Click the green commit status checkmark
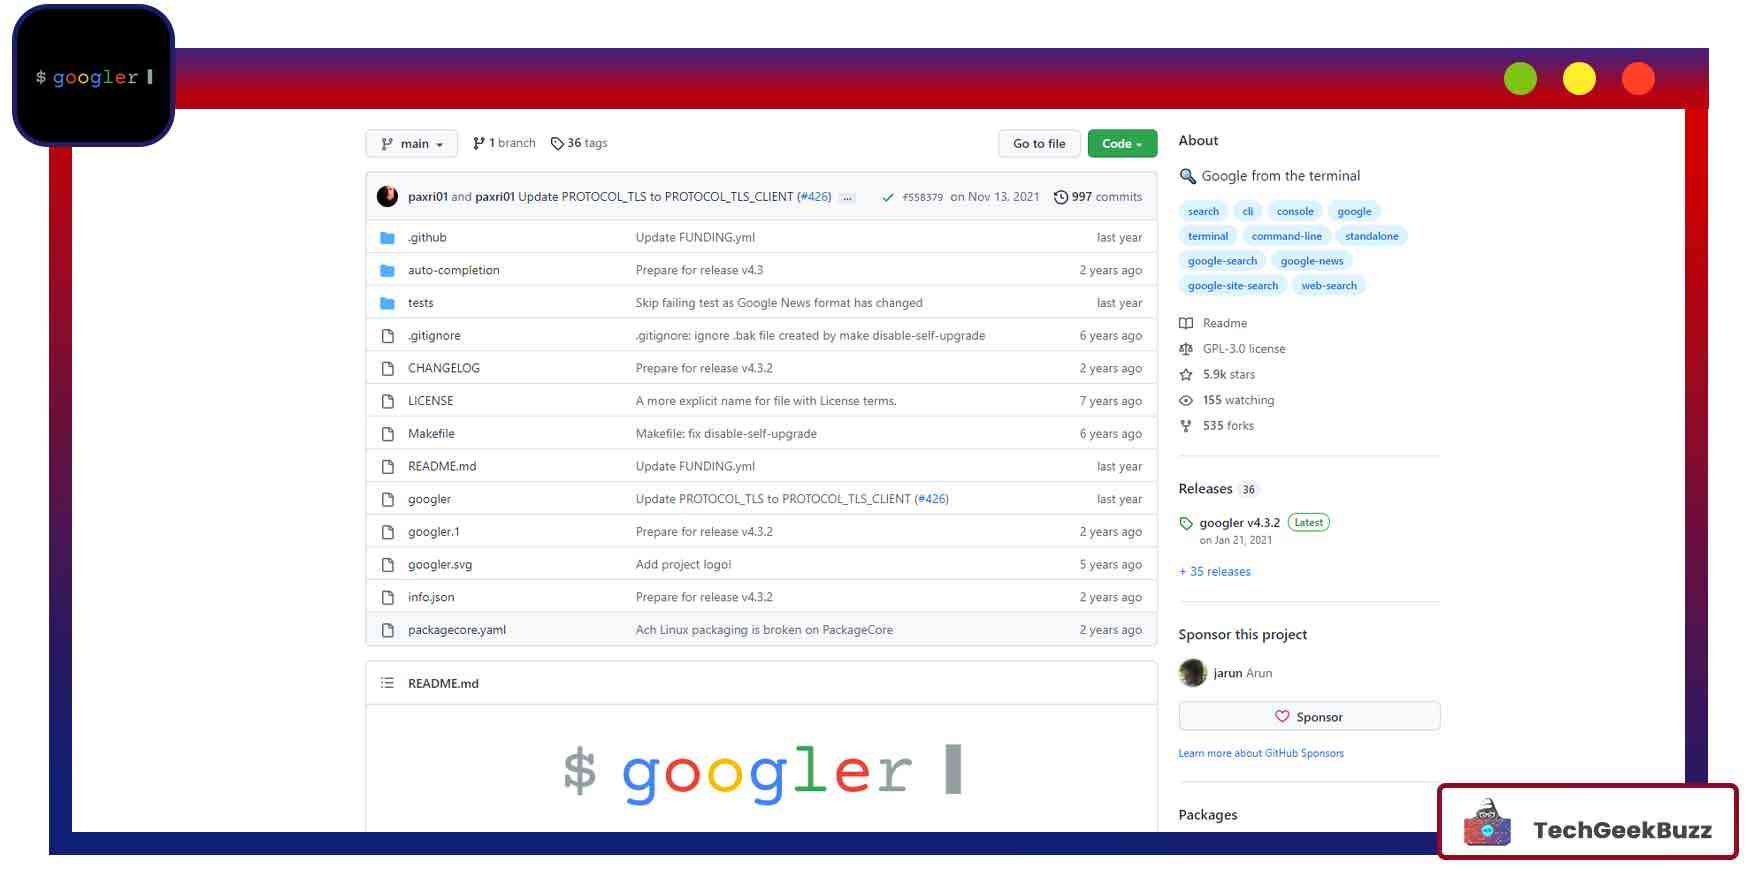This screenshot has height=871, width=1755. point(887,197)
